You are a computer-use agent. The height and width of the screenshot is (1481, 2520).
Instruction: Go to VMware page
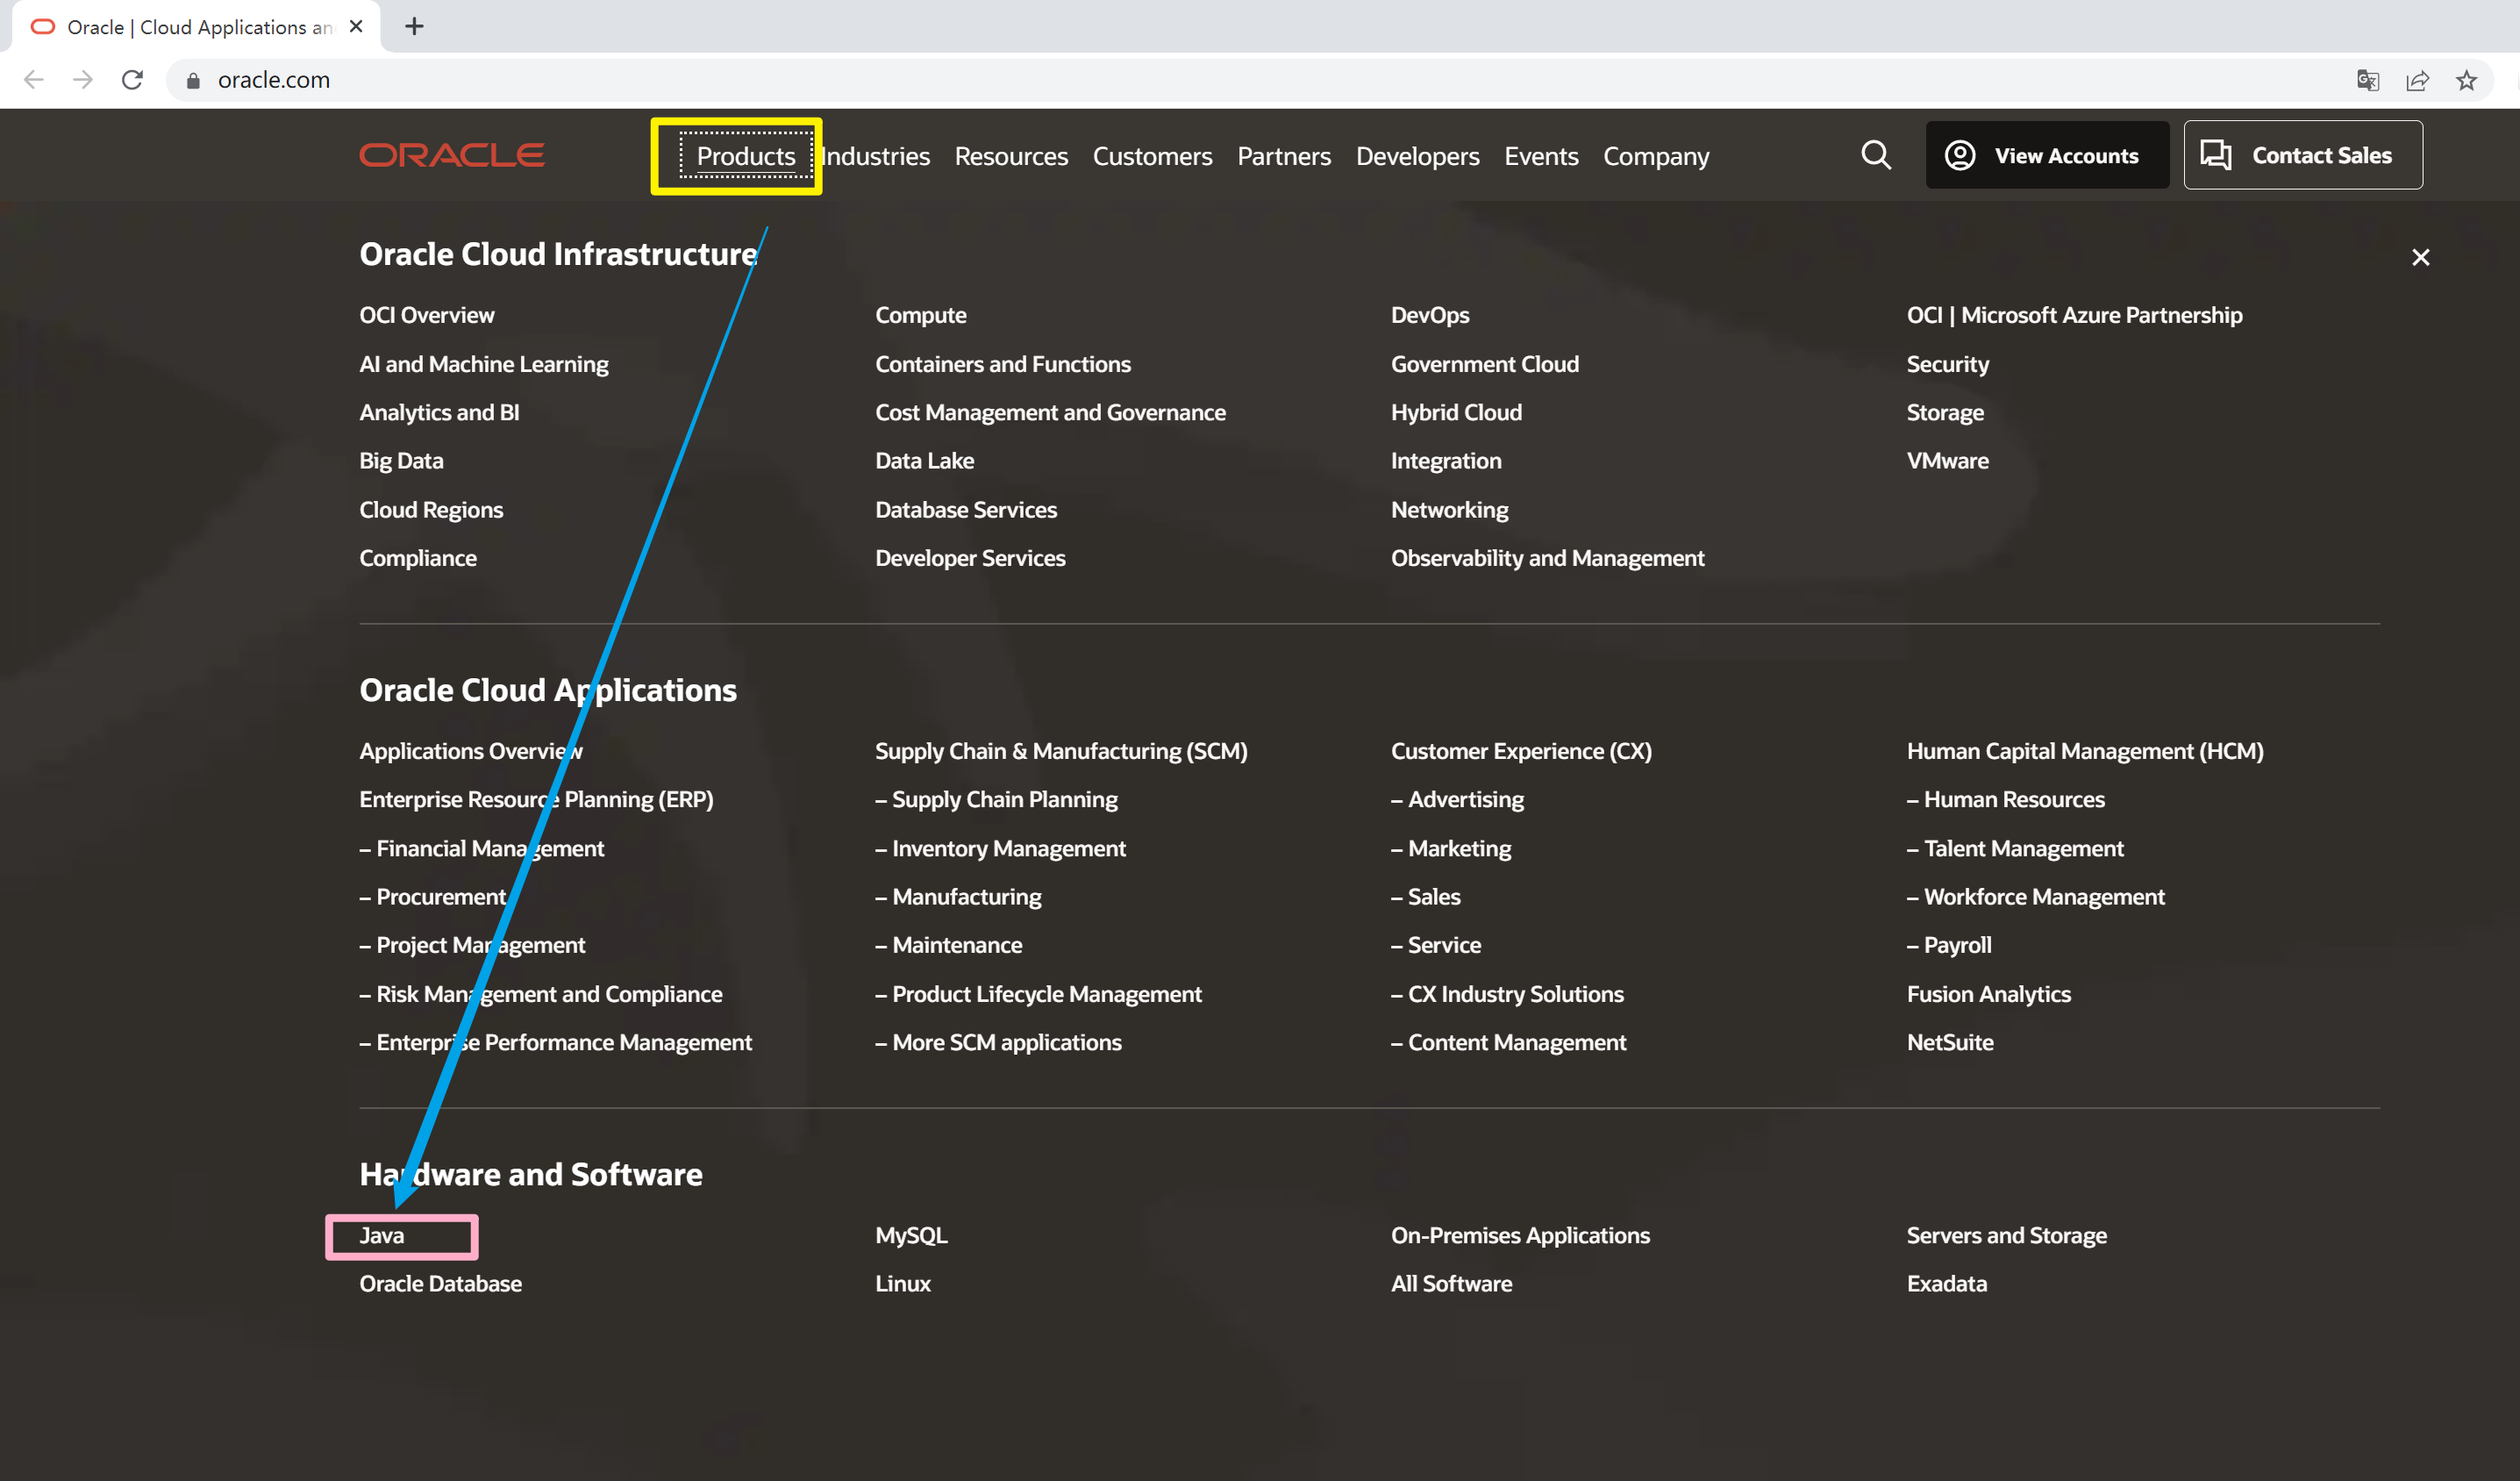(1947, 461)
